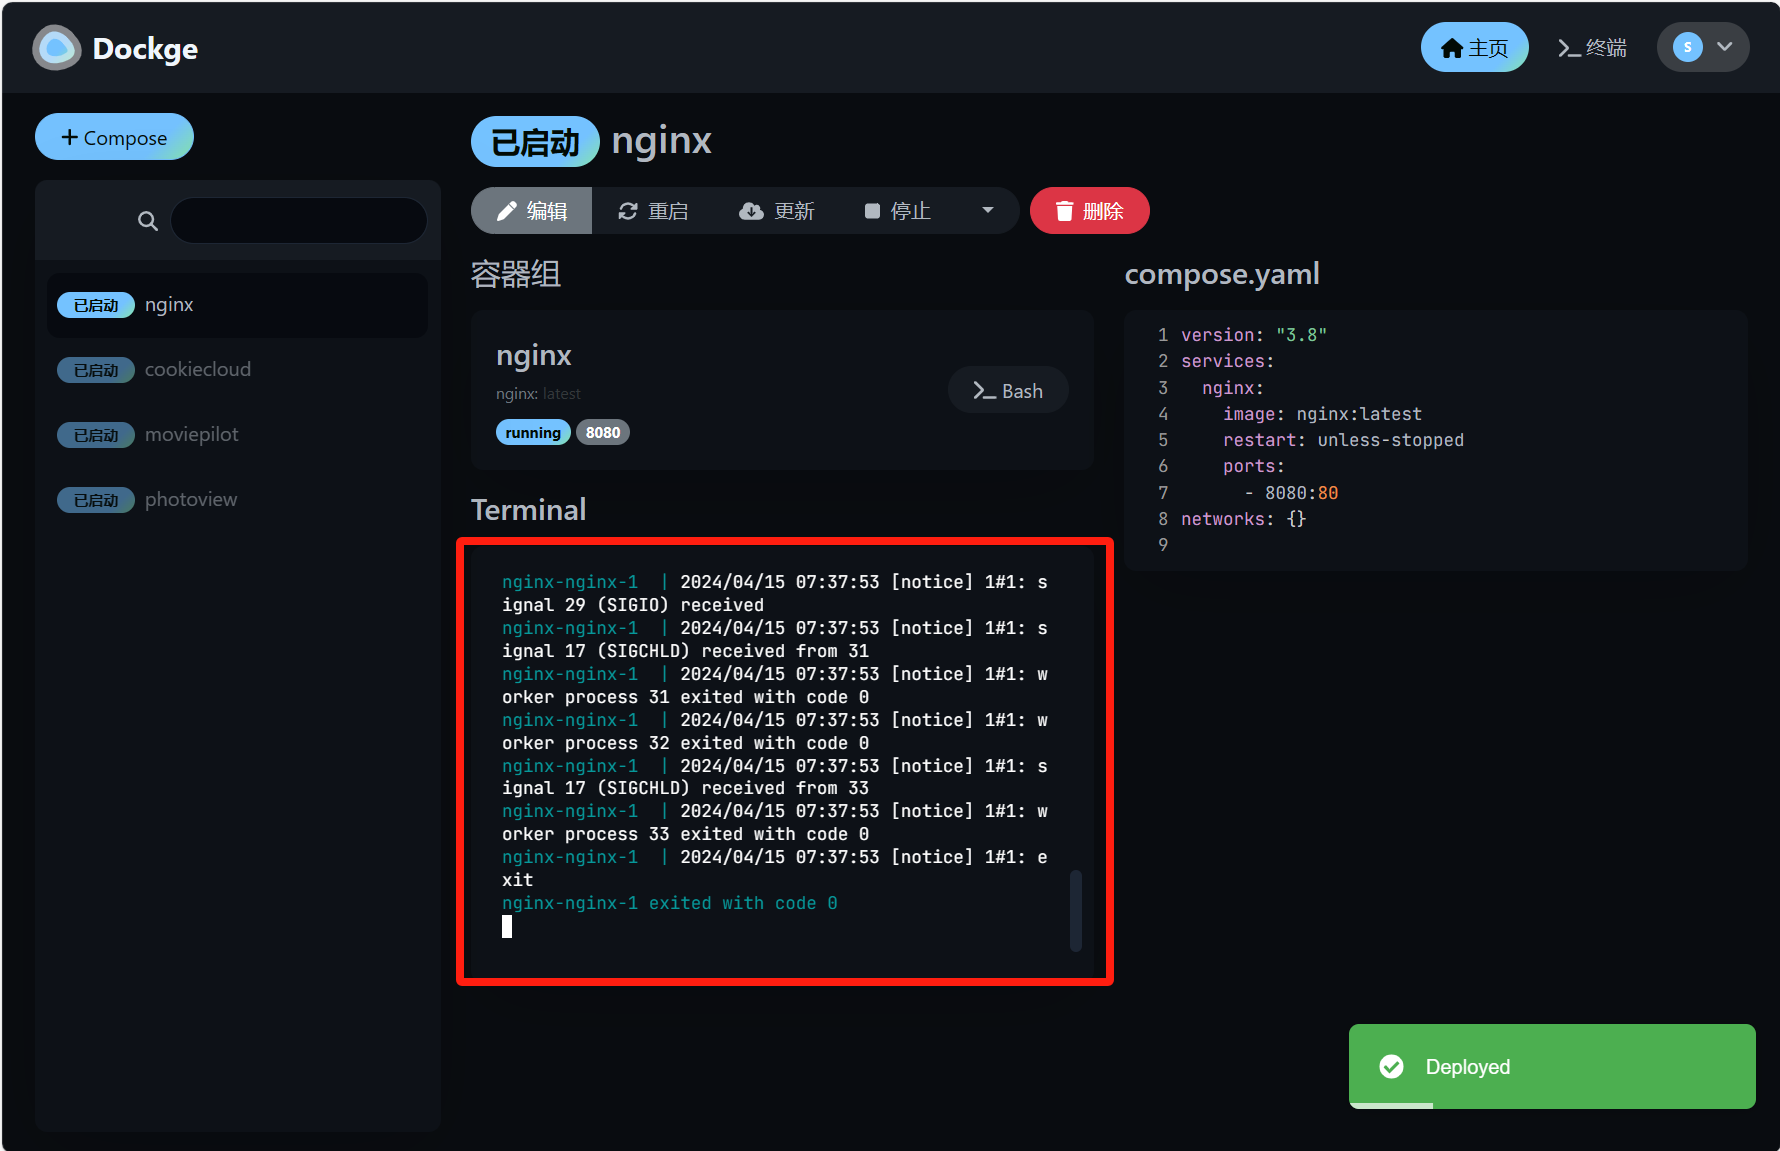Restart the stack with 重启 button

pos(653,211)
